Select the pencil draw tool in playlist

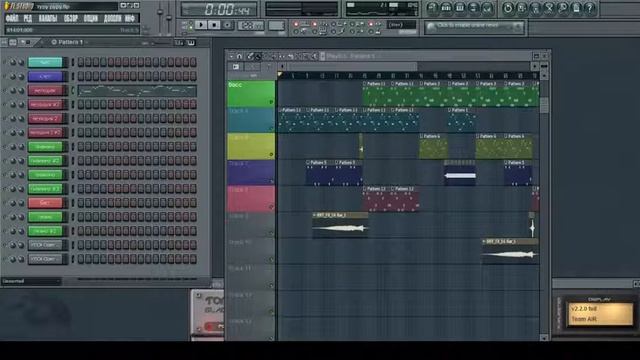pos(250,56)
